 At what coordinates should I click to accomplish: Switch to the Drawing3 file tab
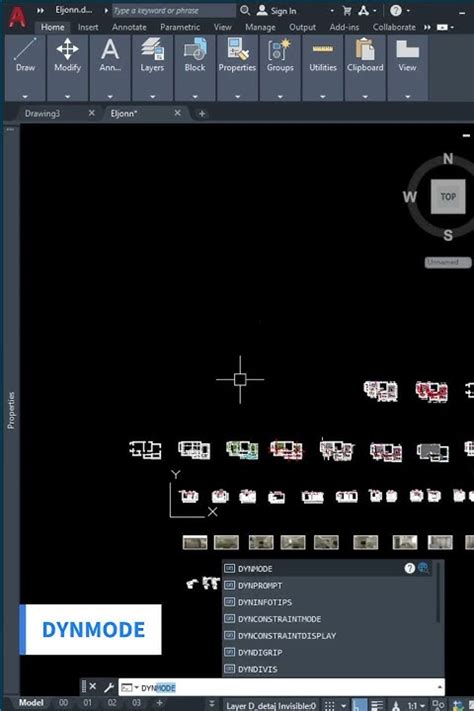[42, 113]
